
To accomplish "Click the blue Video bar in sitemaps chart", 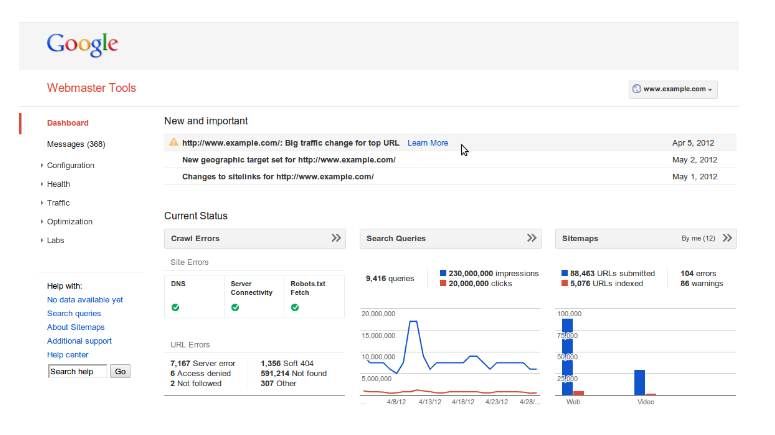I will (640, 383).
